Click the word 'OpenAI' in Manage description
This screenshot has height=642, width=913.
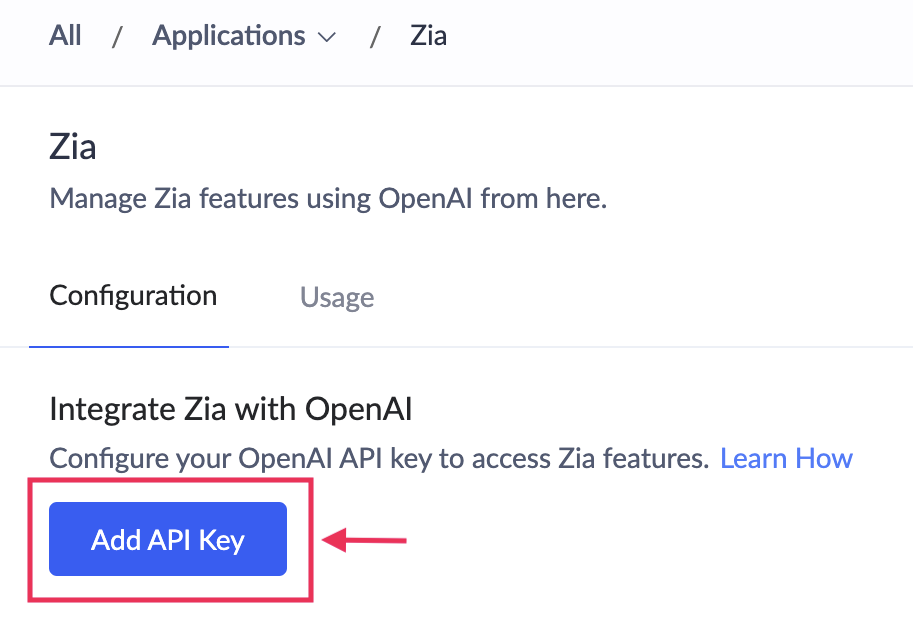425,198
